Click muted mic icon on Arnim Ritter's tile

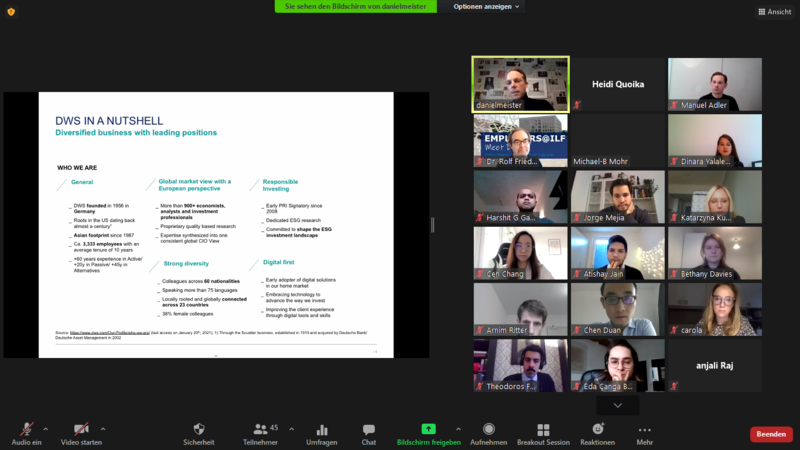(480, 330)
